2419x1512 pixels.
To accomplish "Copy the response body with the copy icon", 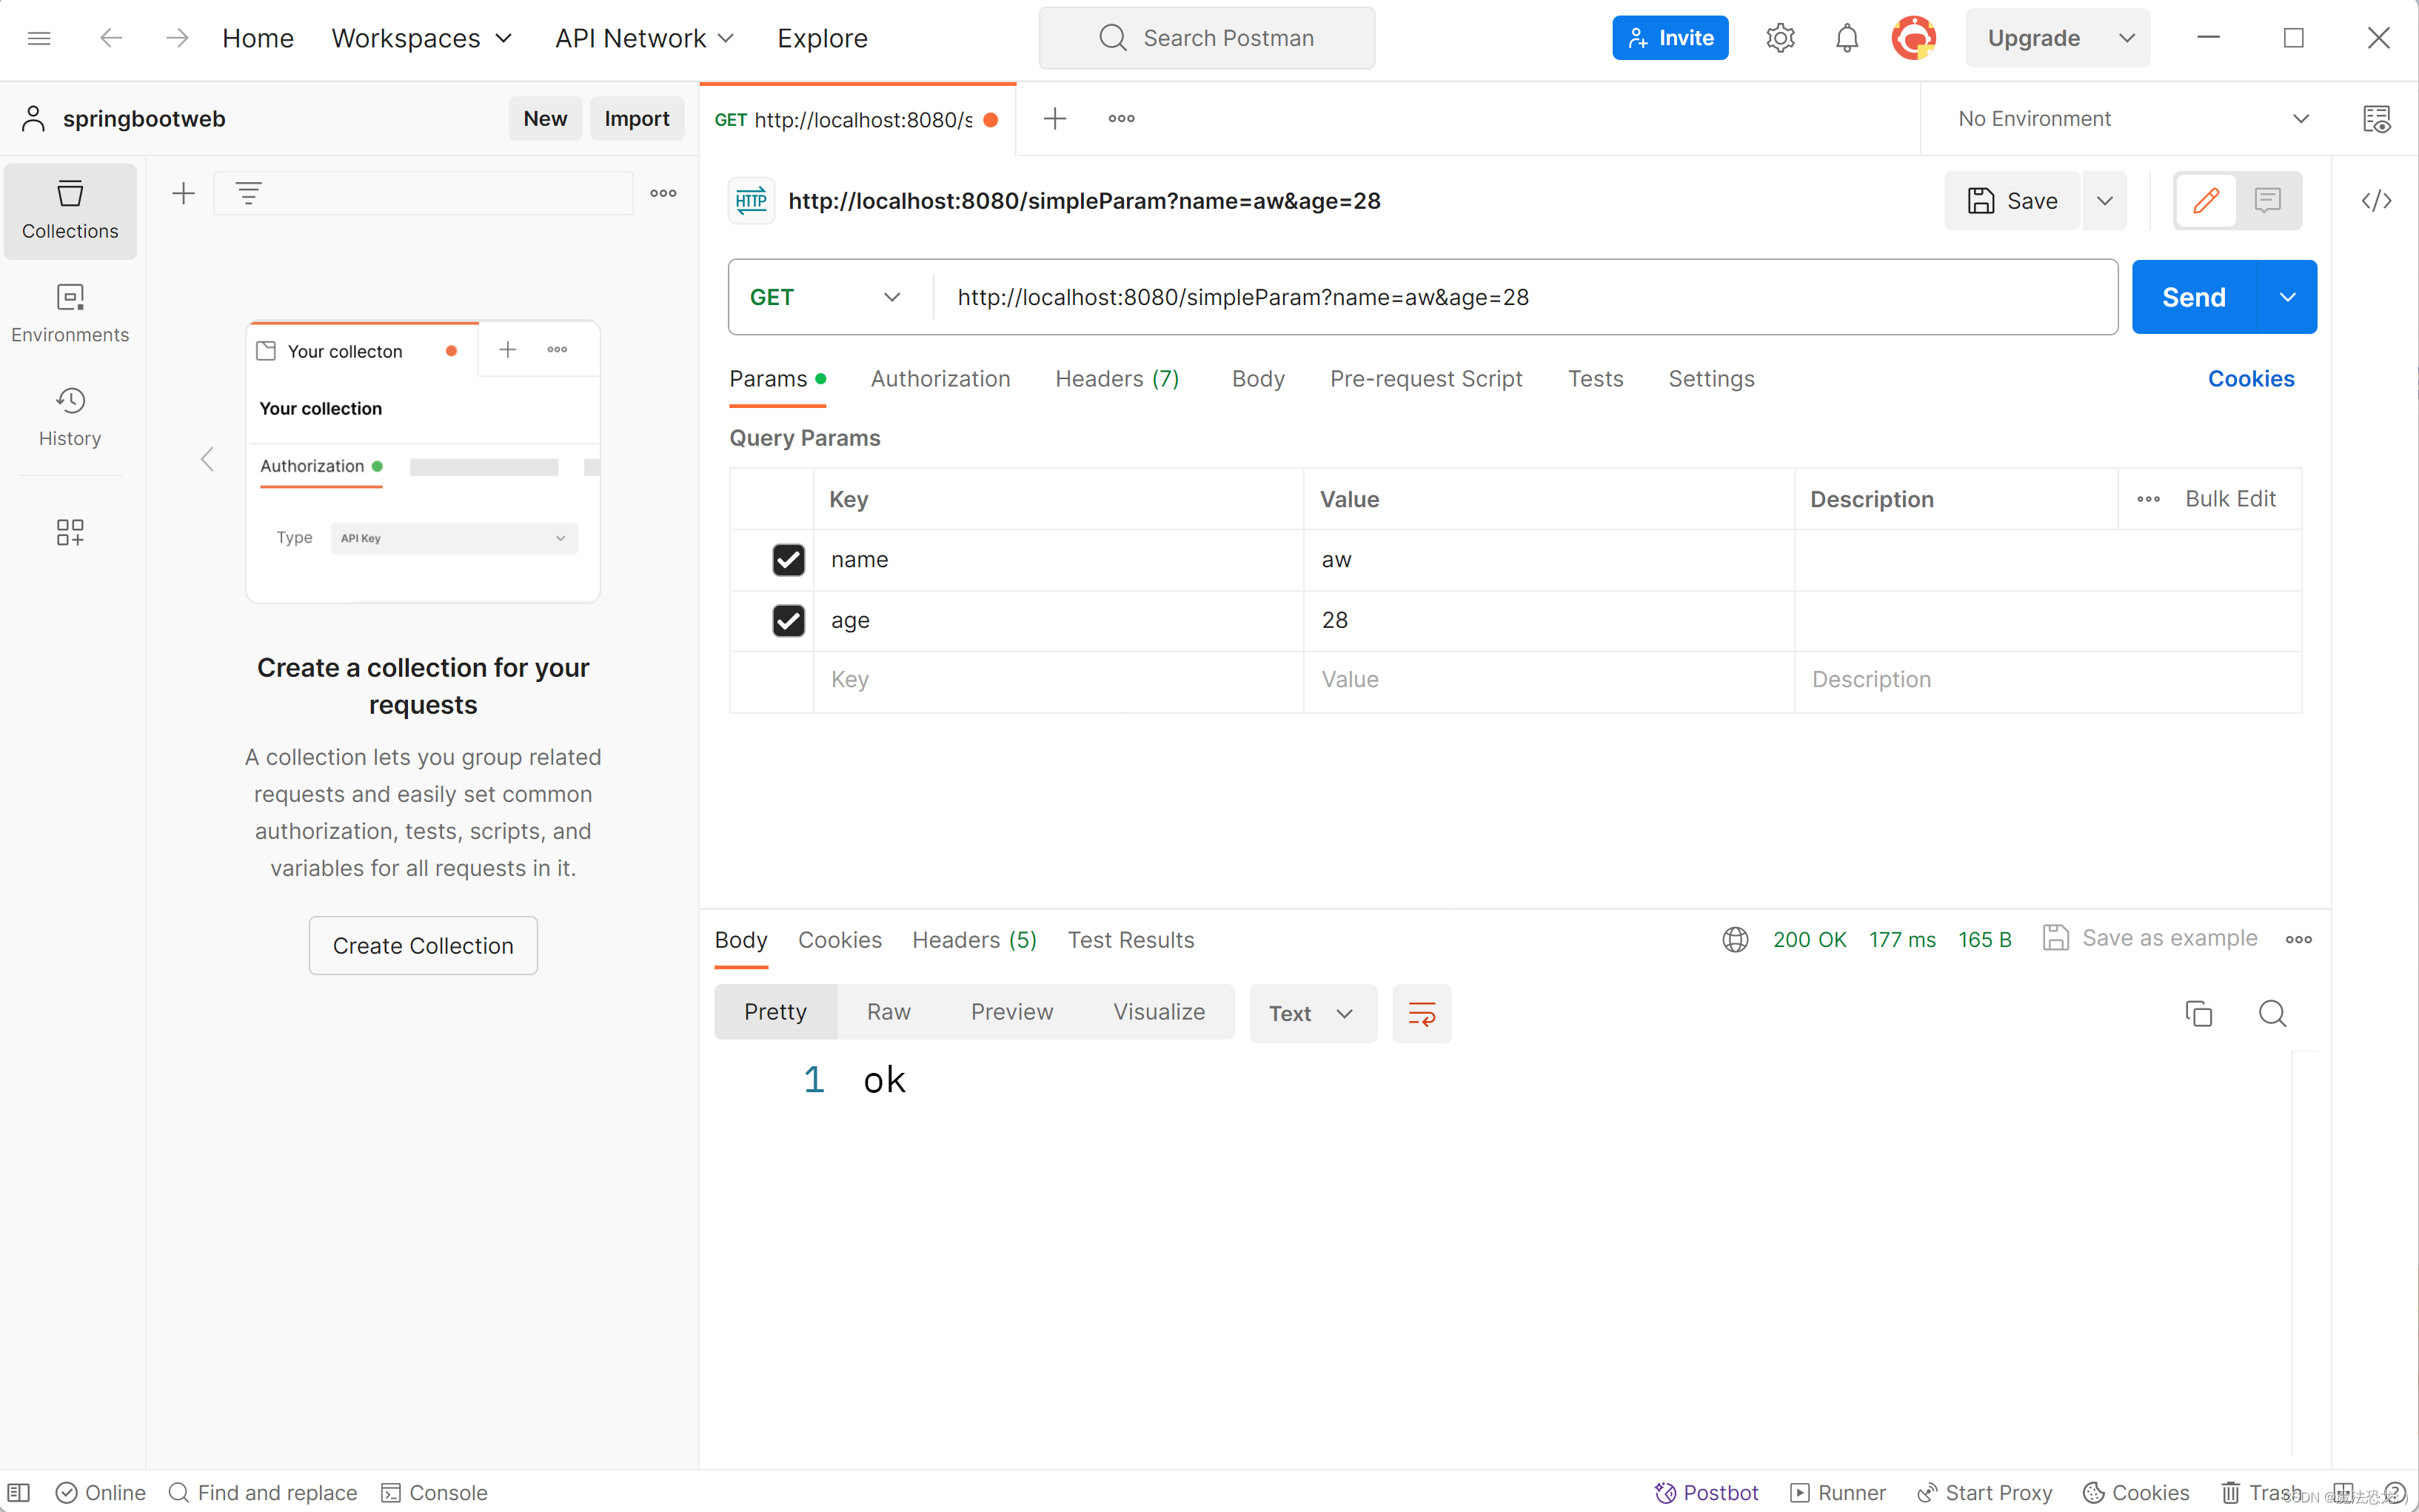I will [2198, 1013].
